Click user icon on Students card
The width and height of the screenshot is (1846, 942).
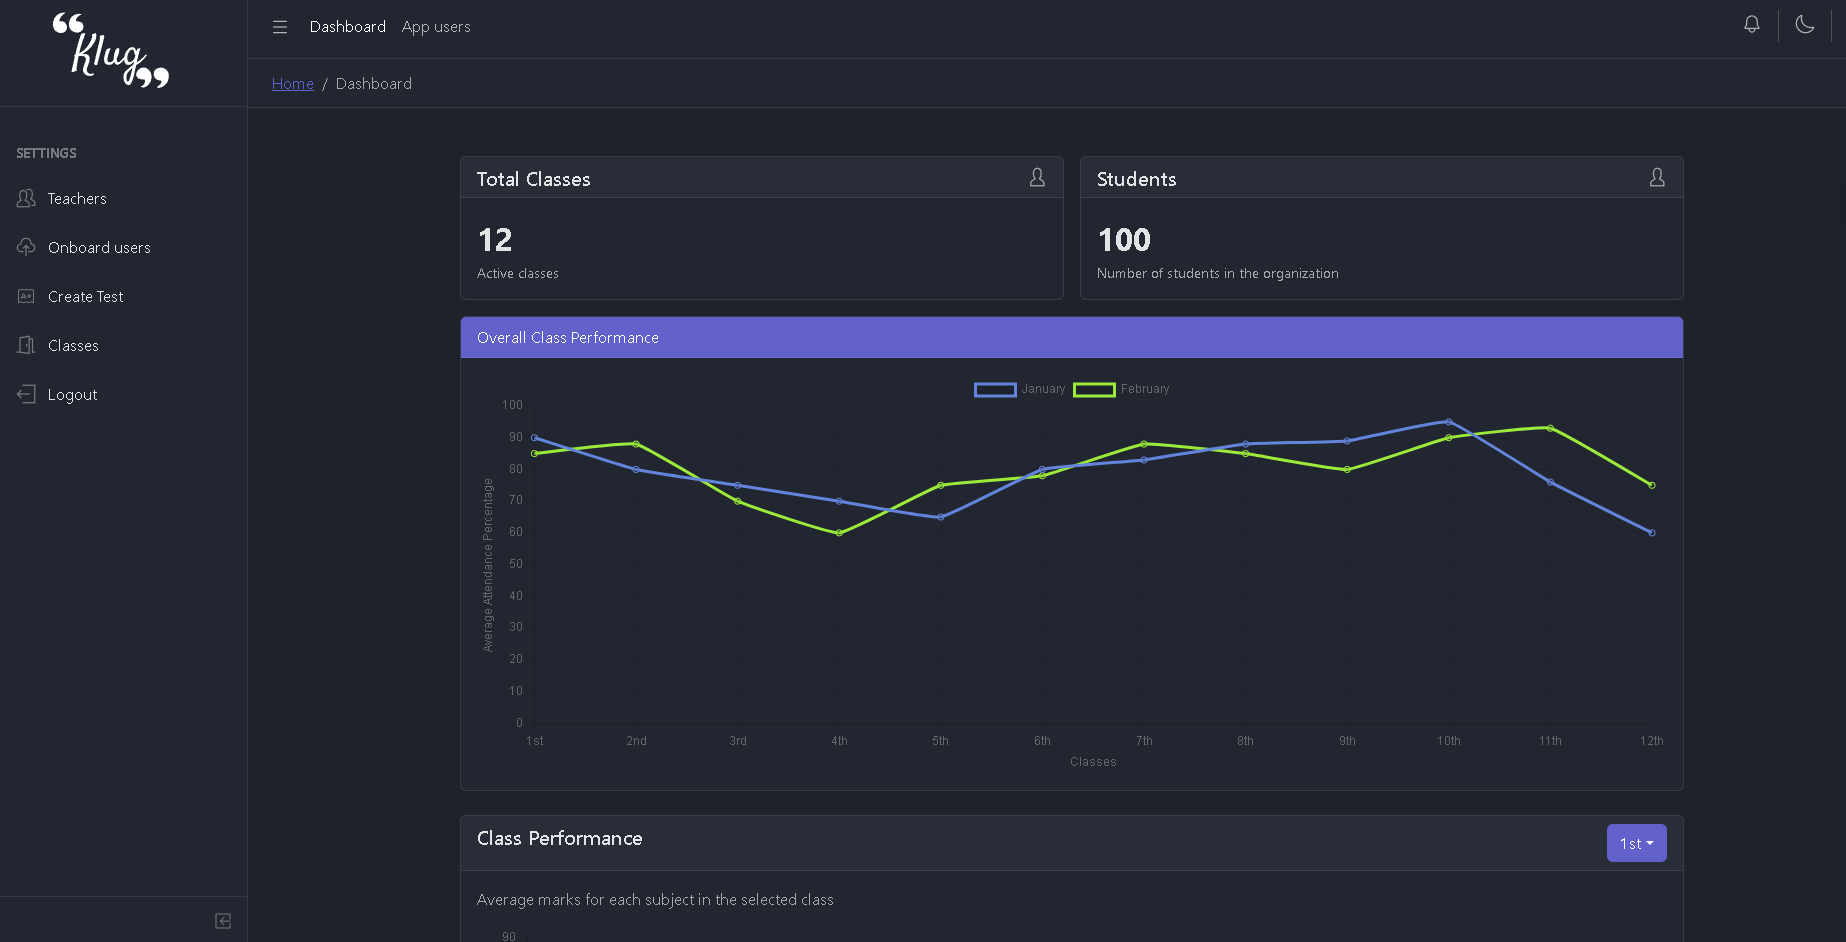tap(1657, 177)
